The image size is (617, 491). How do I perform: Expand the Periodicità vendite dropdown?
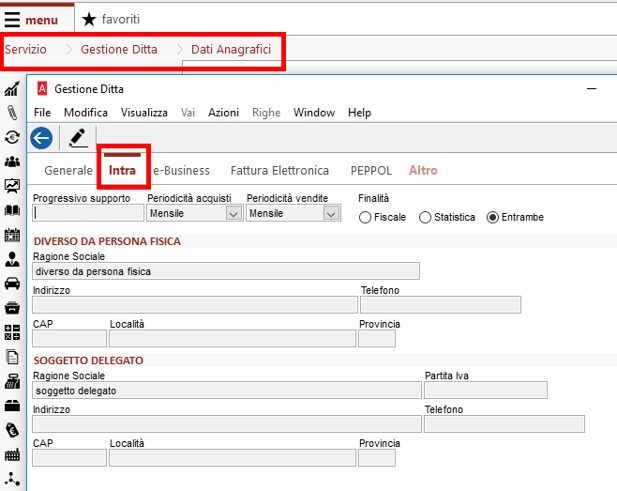[x=331, y=214]
